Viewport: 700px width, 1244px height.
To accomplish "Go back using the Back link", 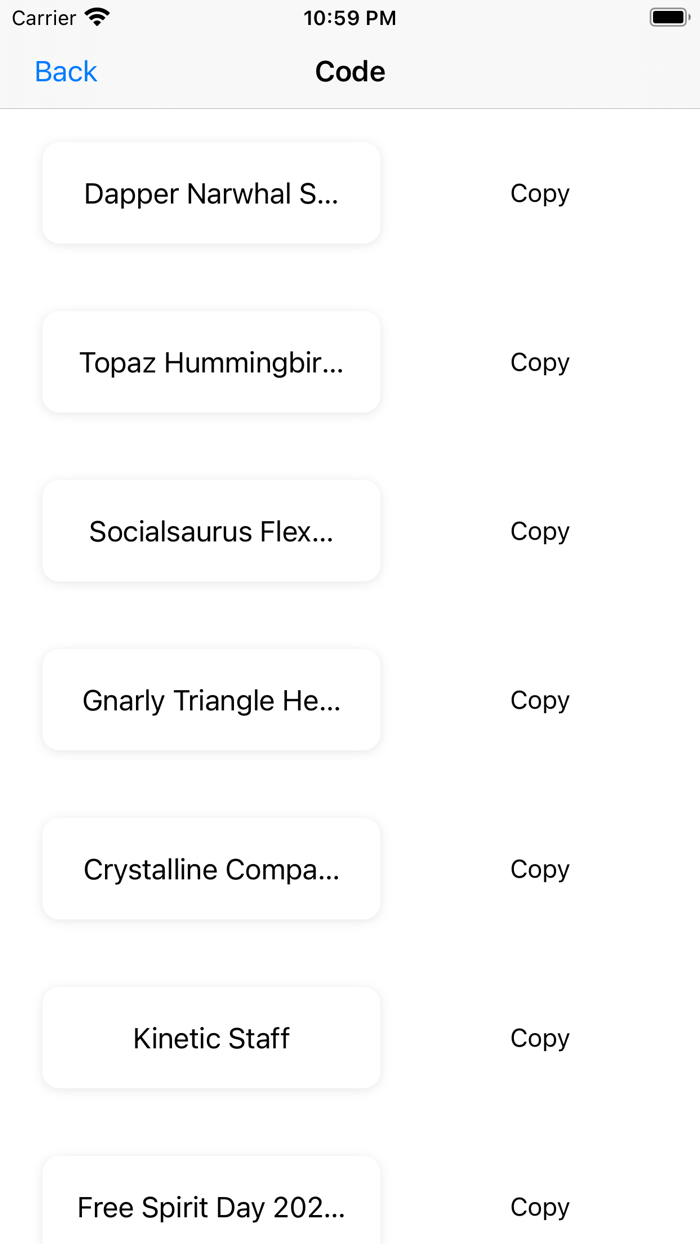I will tap(65, 71).
